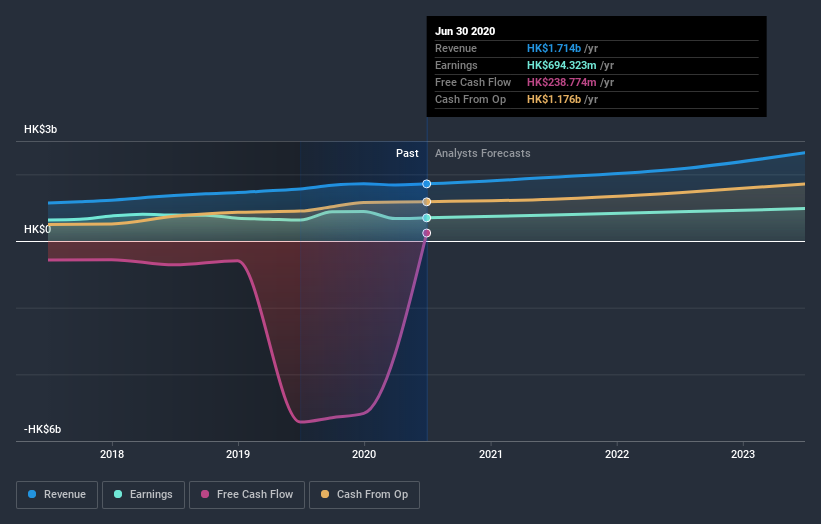Image resolution: width=821 pixels, height=524 pixels.
Task: Click the 2018 x-axis label
Action: pyautogui.click(x=112, y=454)
